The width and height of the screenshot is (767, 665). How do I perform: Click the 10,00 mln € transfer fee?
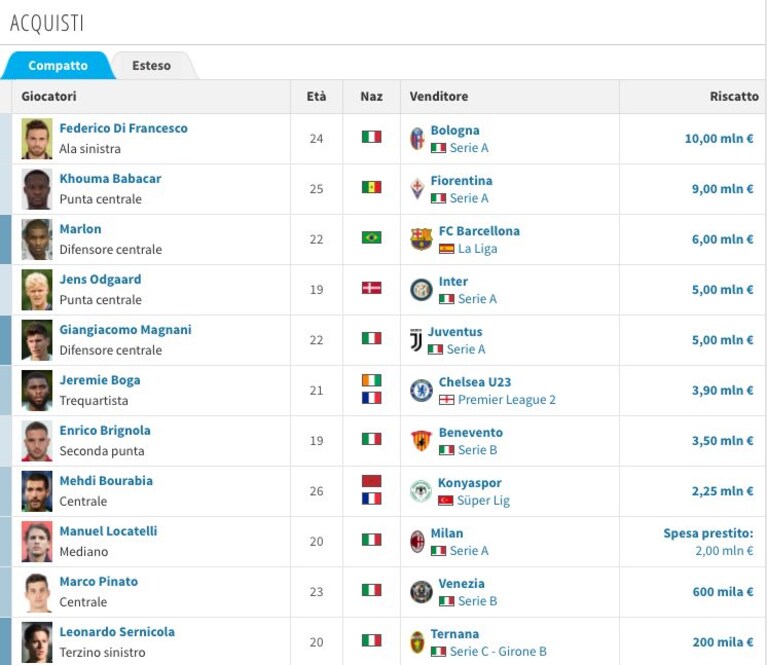coord(719,139)
